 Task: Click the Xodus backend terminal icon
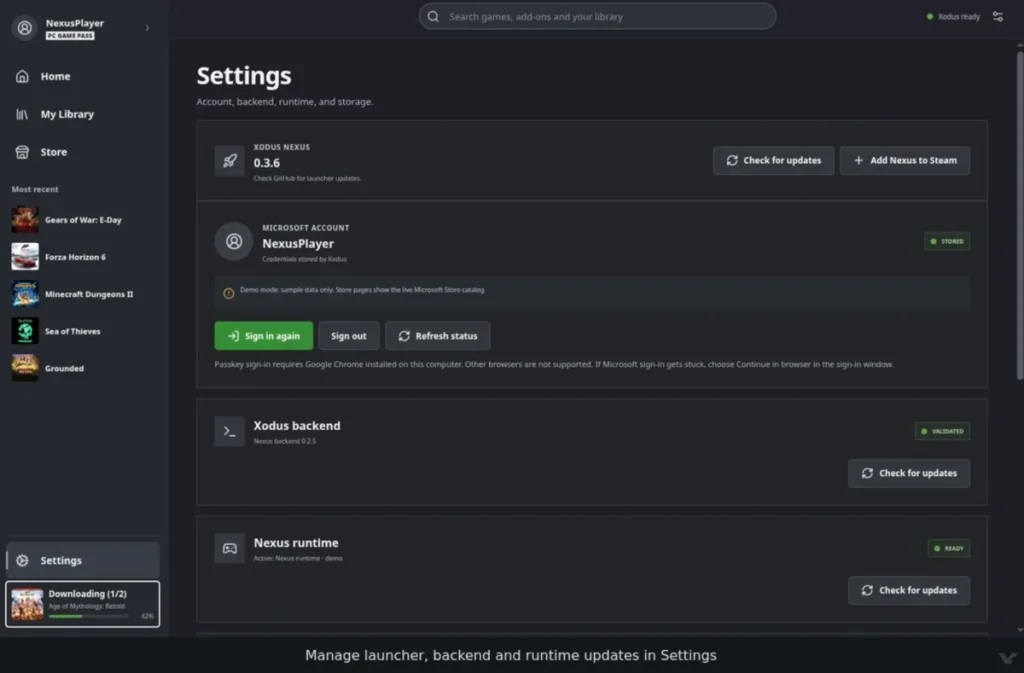pos(229,431)
